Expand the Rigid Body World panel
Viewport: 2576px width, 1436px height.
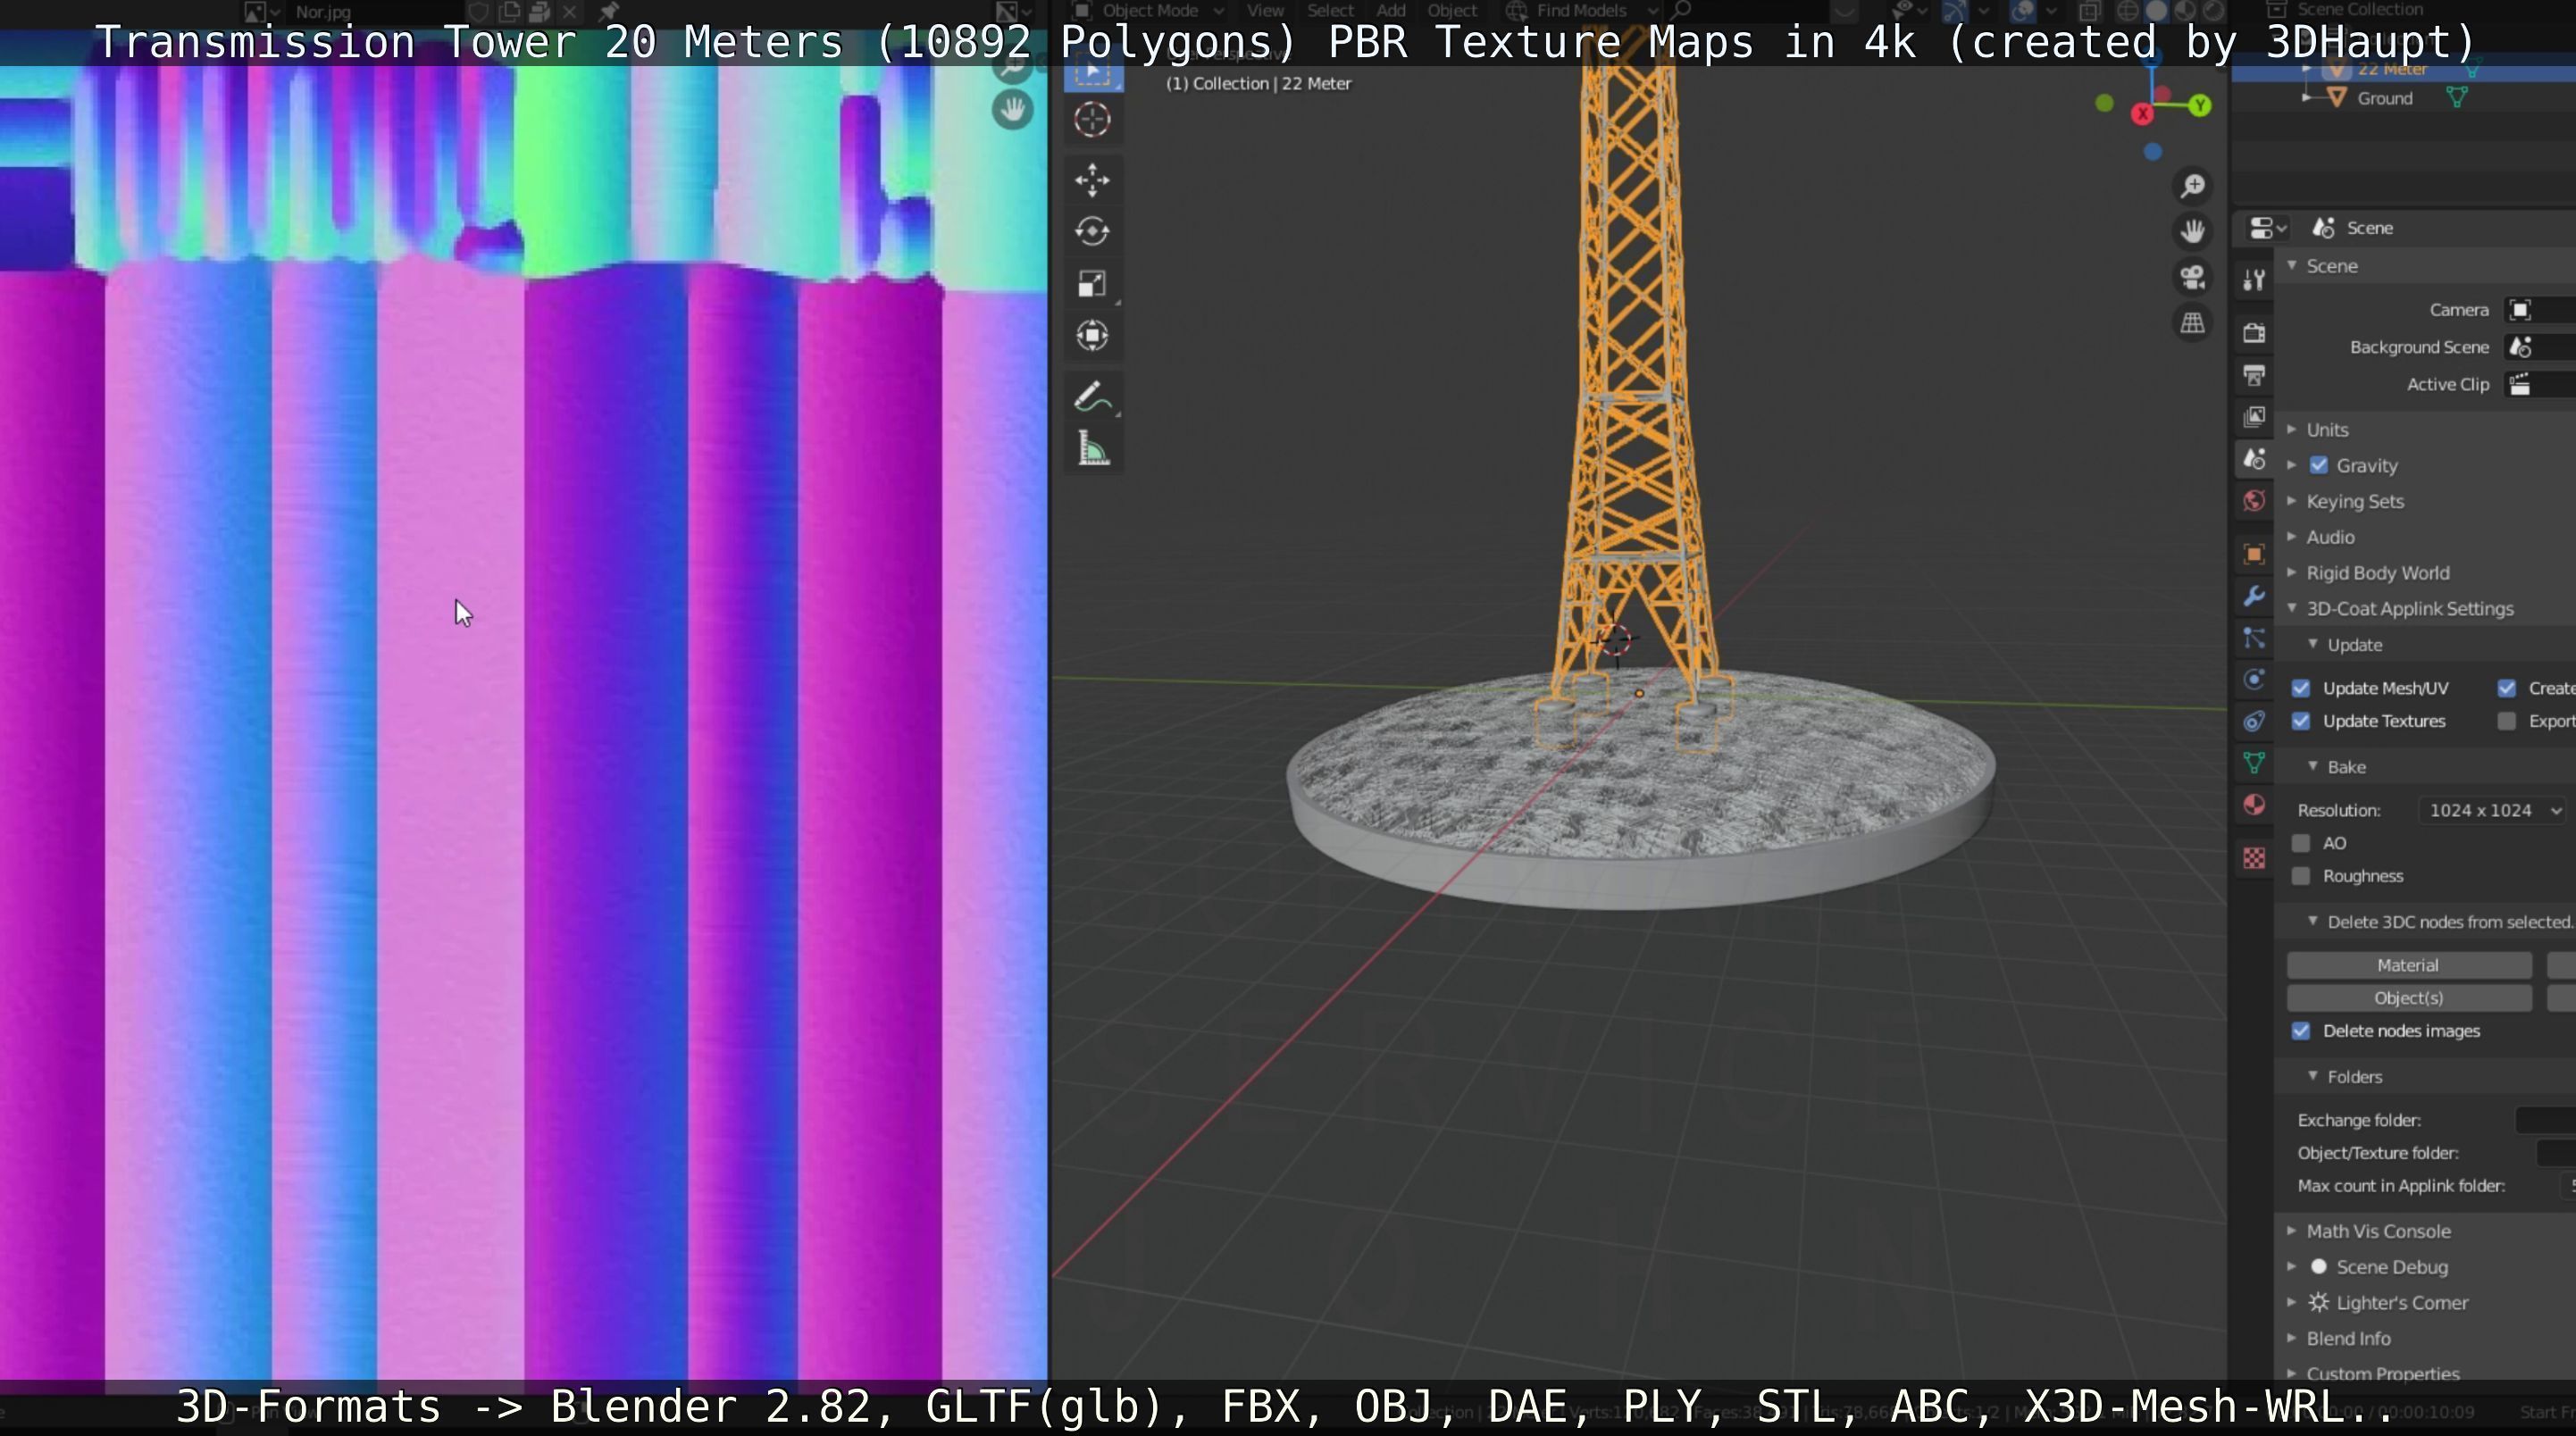2292,573
